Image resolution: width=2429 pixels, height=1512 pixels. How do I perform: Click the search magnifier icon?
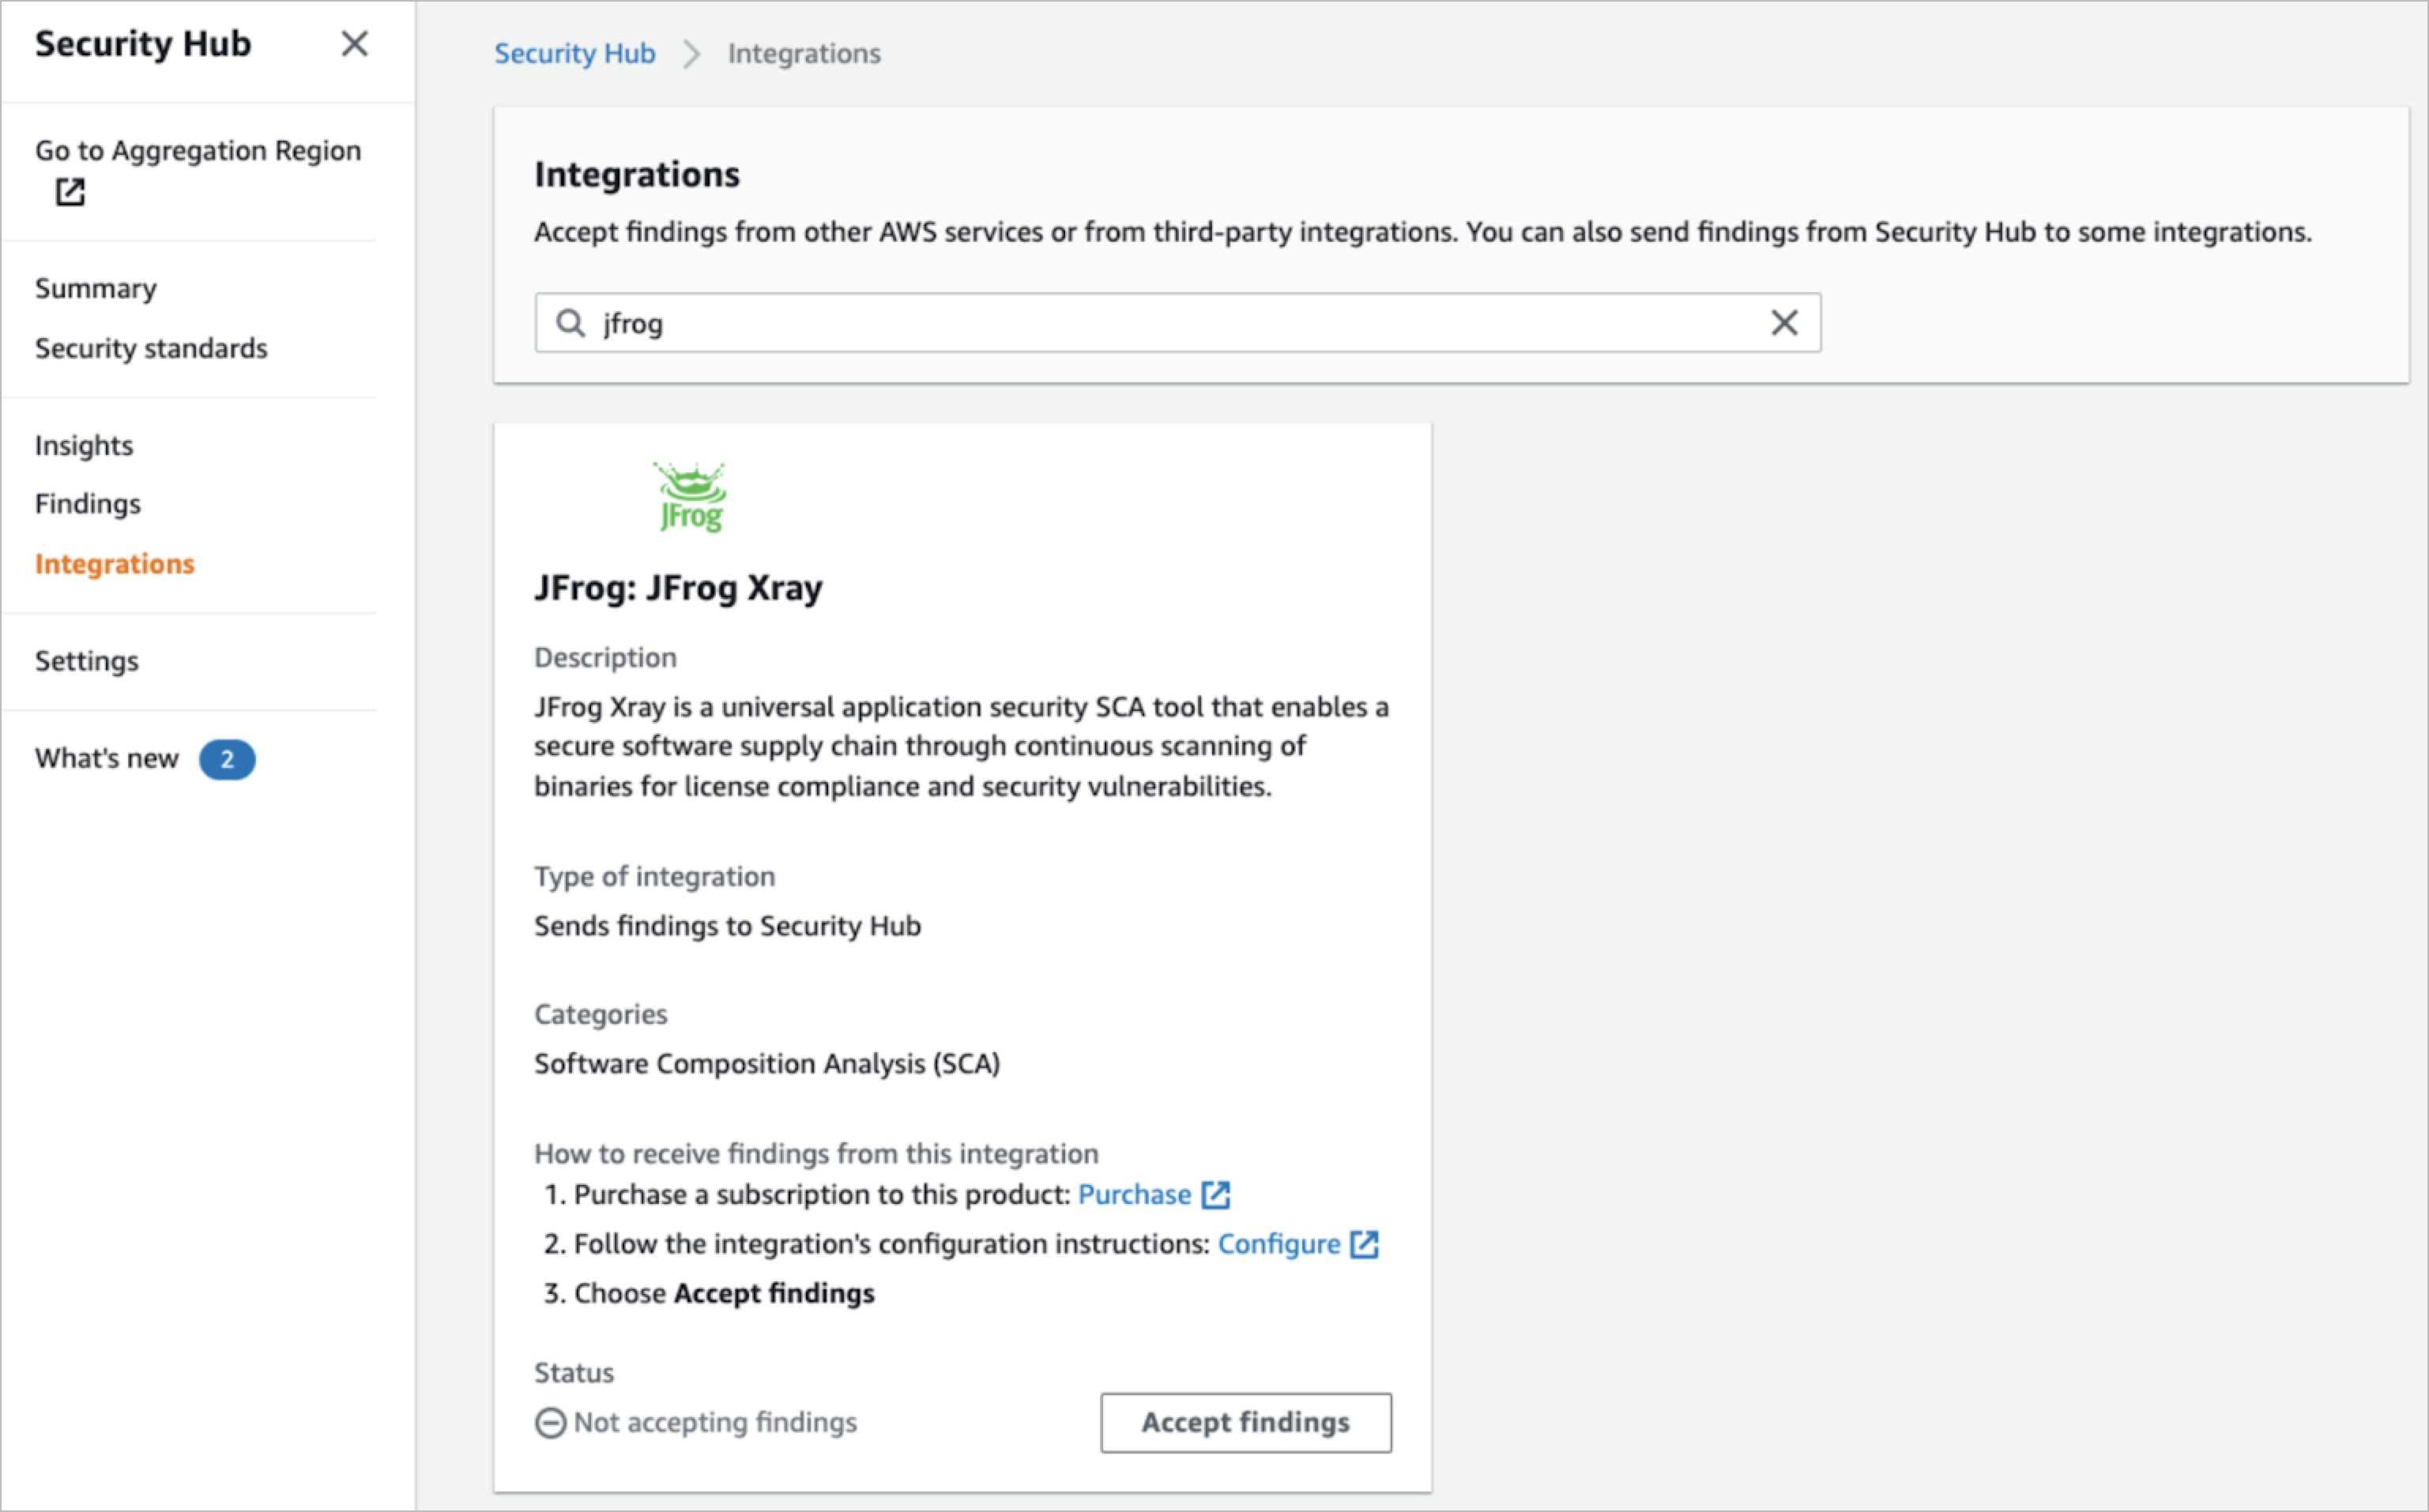coord(570,323)
